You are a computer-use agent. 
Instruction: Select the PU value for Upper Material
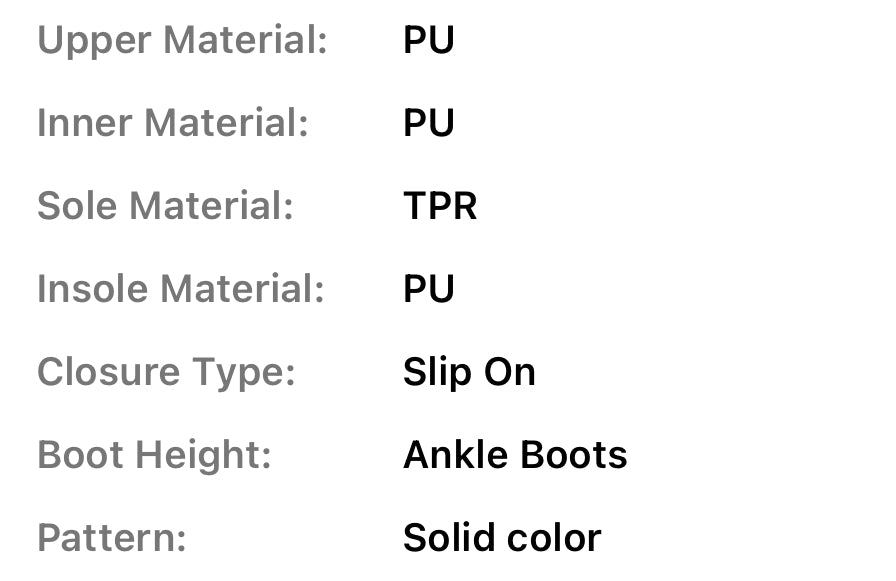(428, 41)
